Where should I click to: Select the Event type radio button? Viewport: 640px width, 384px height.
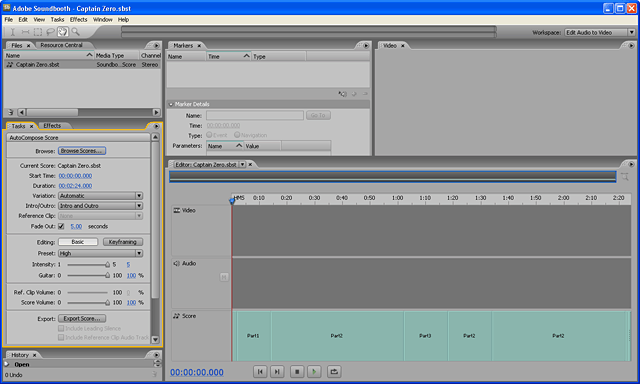pyautogui.click(x=209, y=135)
